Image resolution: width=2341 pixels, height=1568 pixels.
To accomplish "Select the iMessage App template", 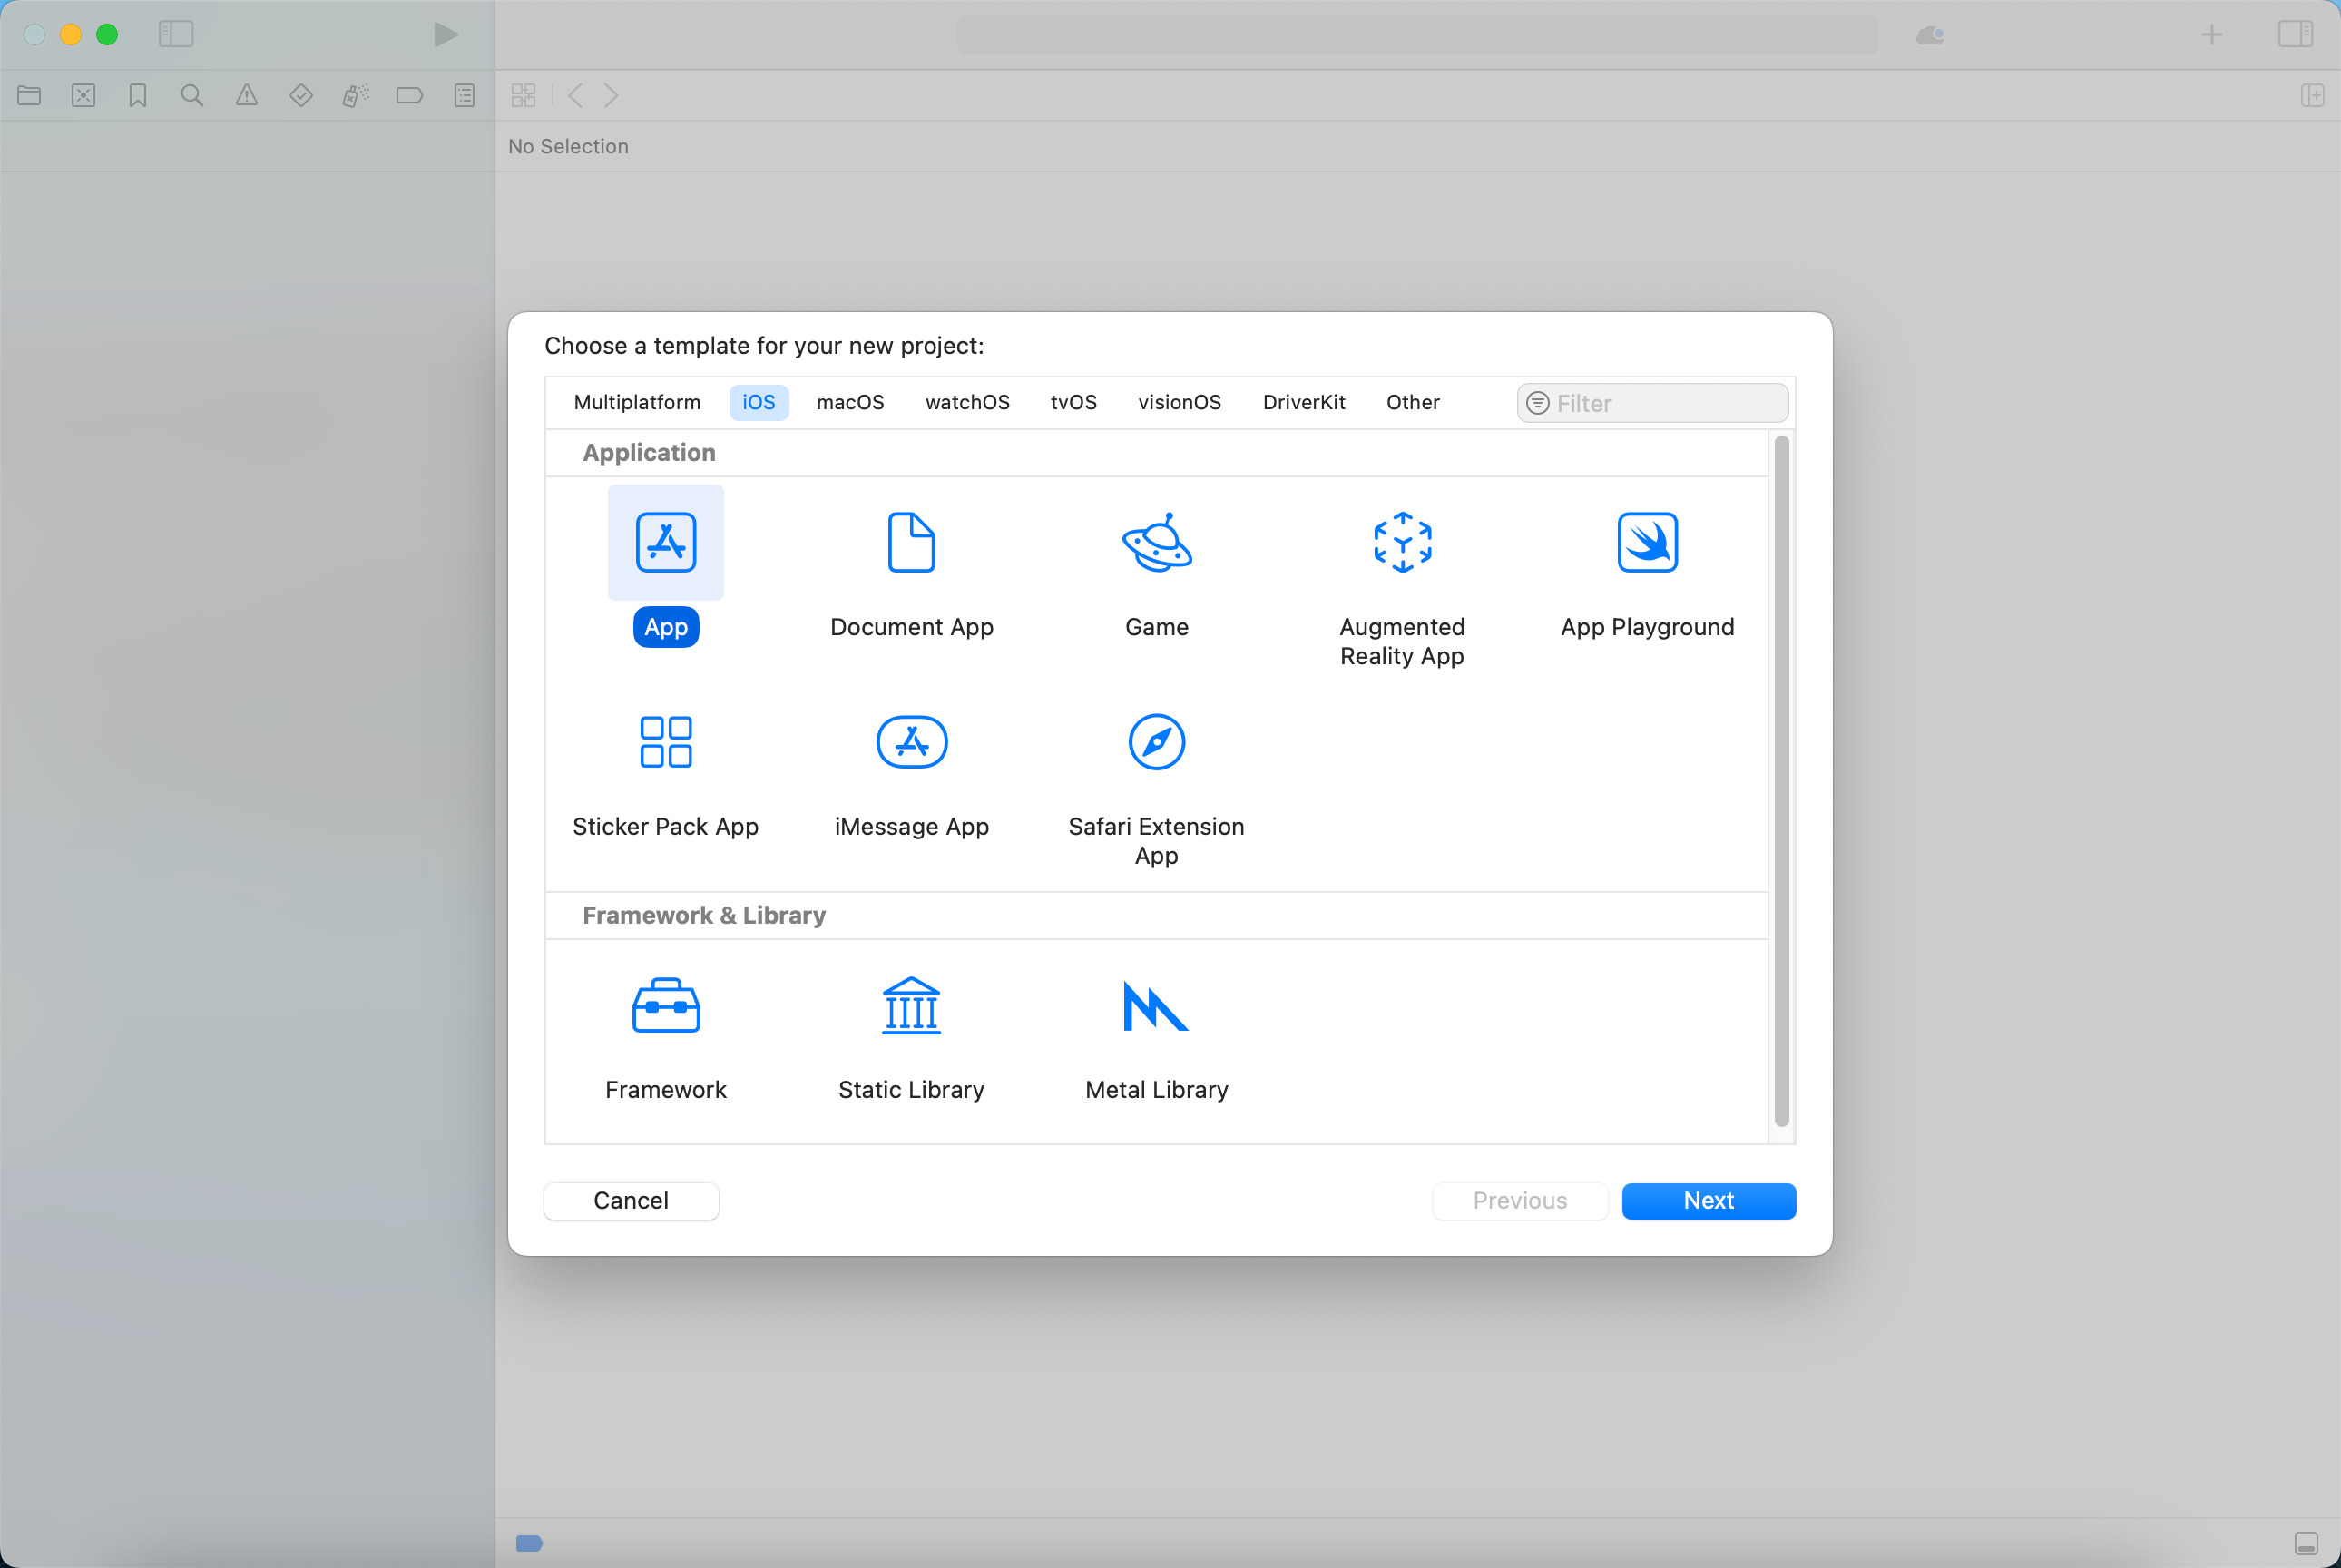I will tap(911, 743).
